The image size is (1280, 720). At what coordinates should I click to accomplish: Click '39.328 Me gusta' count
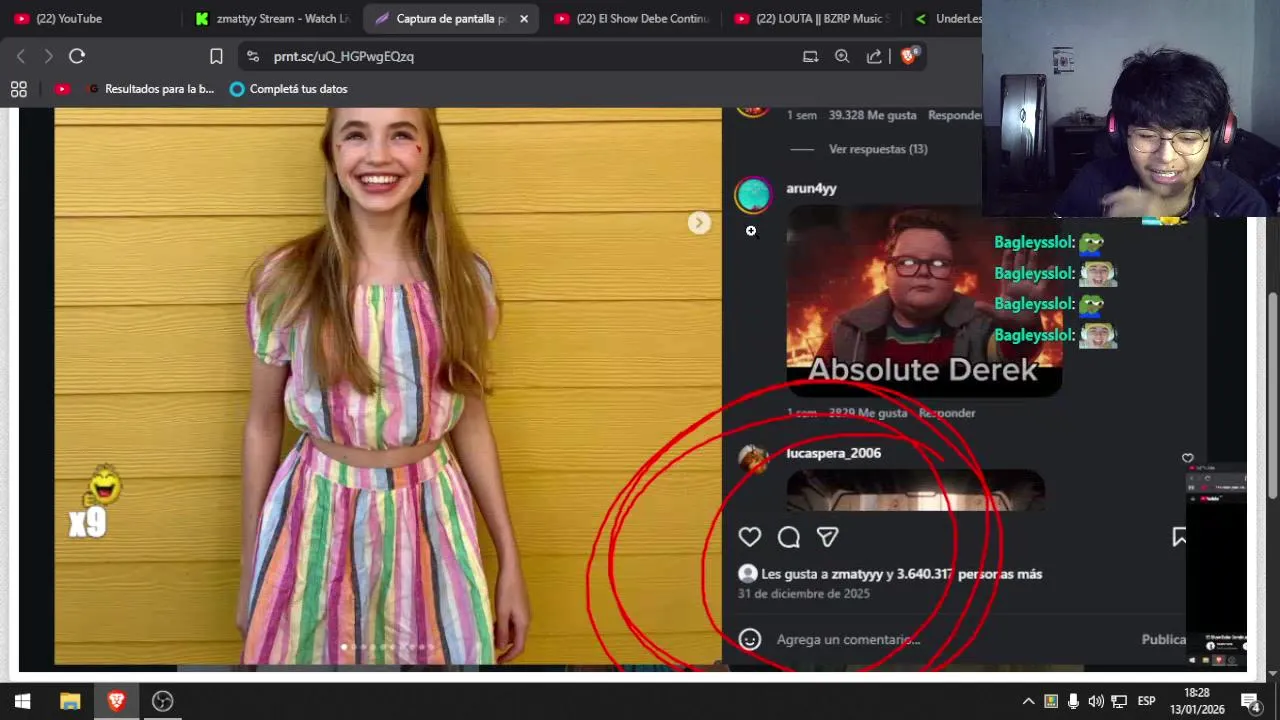[x=872, y=115]
